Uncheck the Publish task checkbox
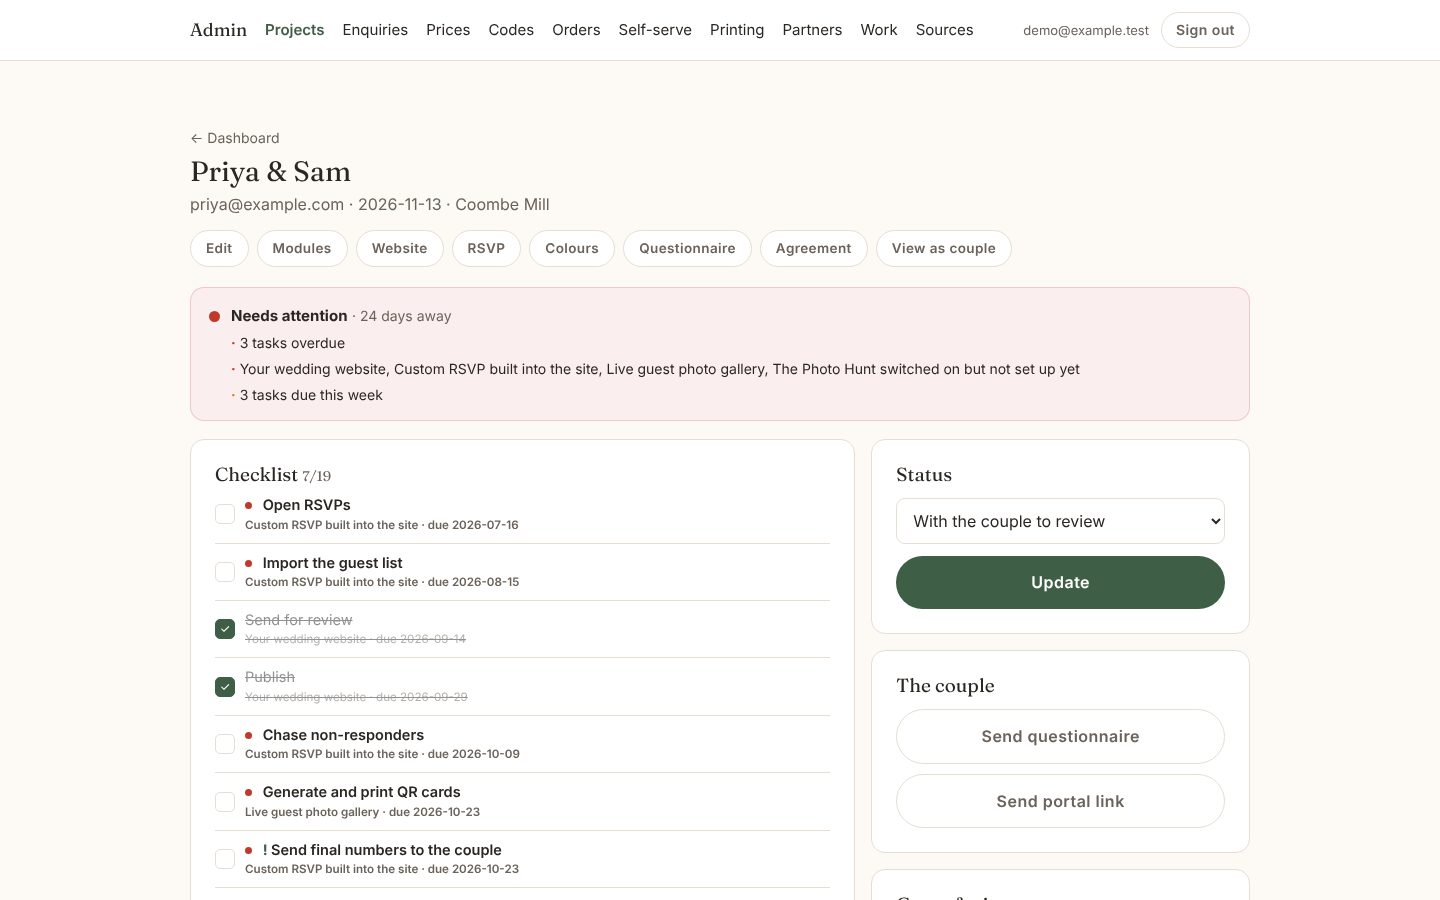This screenshot has height=900, width=1440. [225, 687]
